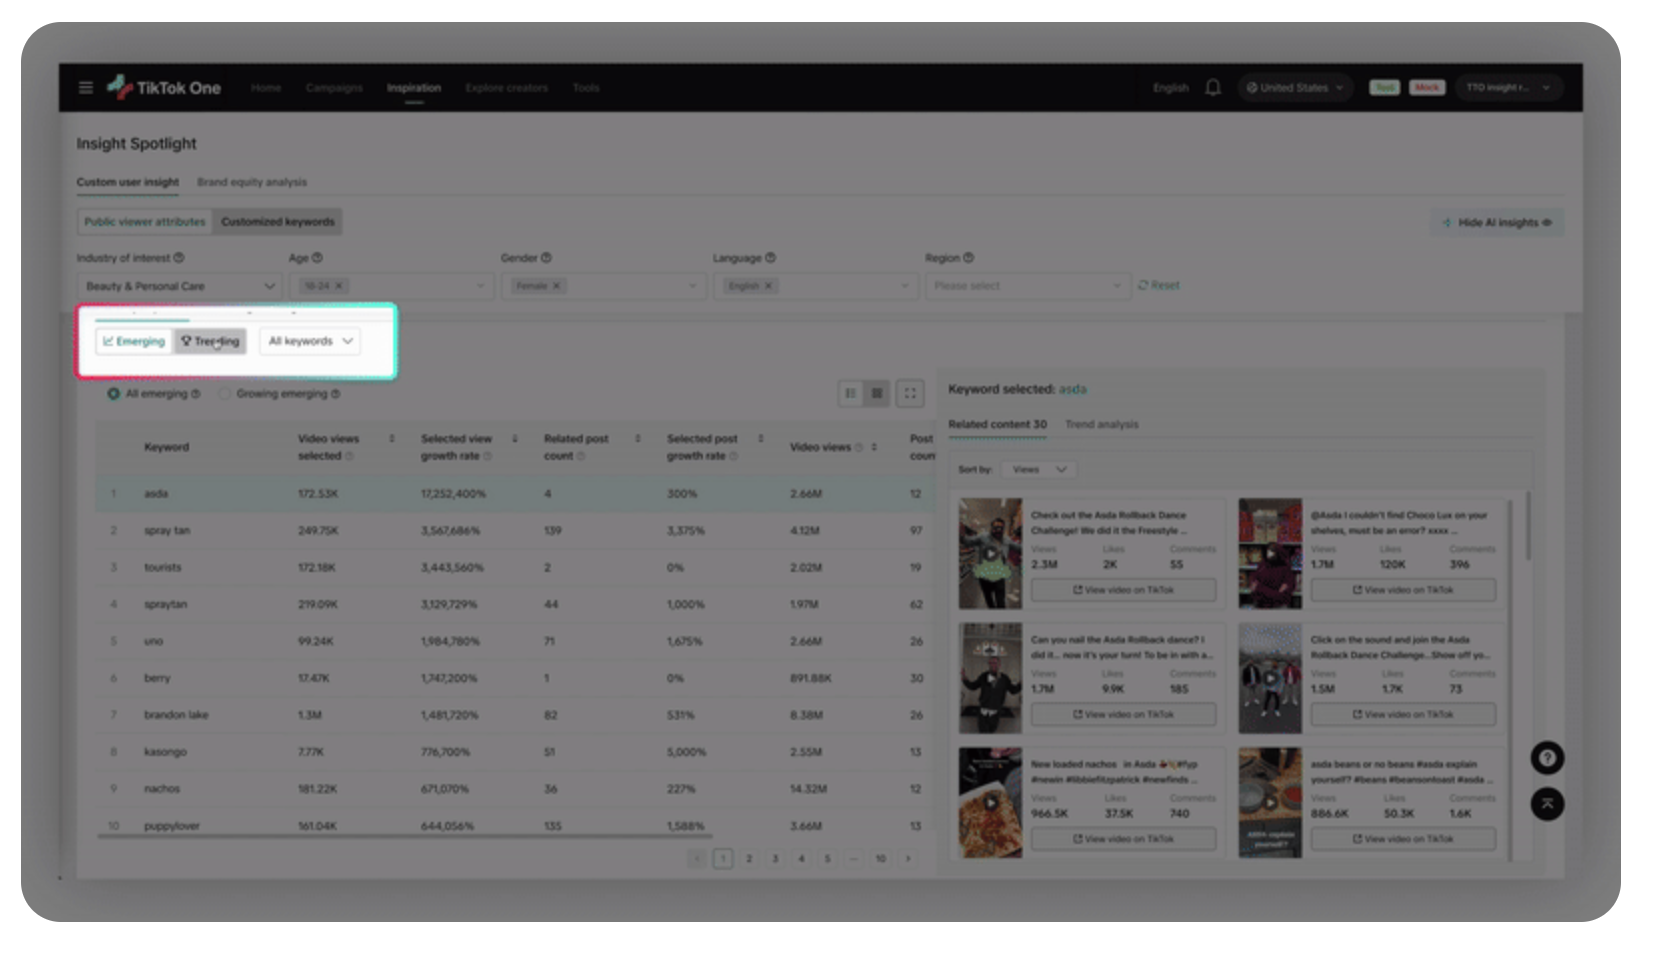
Task: Go to page 2 of results
Action: (749, 858)
